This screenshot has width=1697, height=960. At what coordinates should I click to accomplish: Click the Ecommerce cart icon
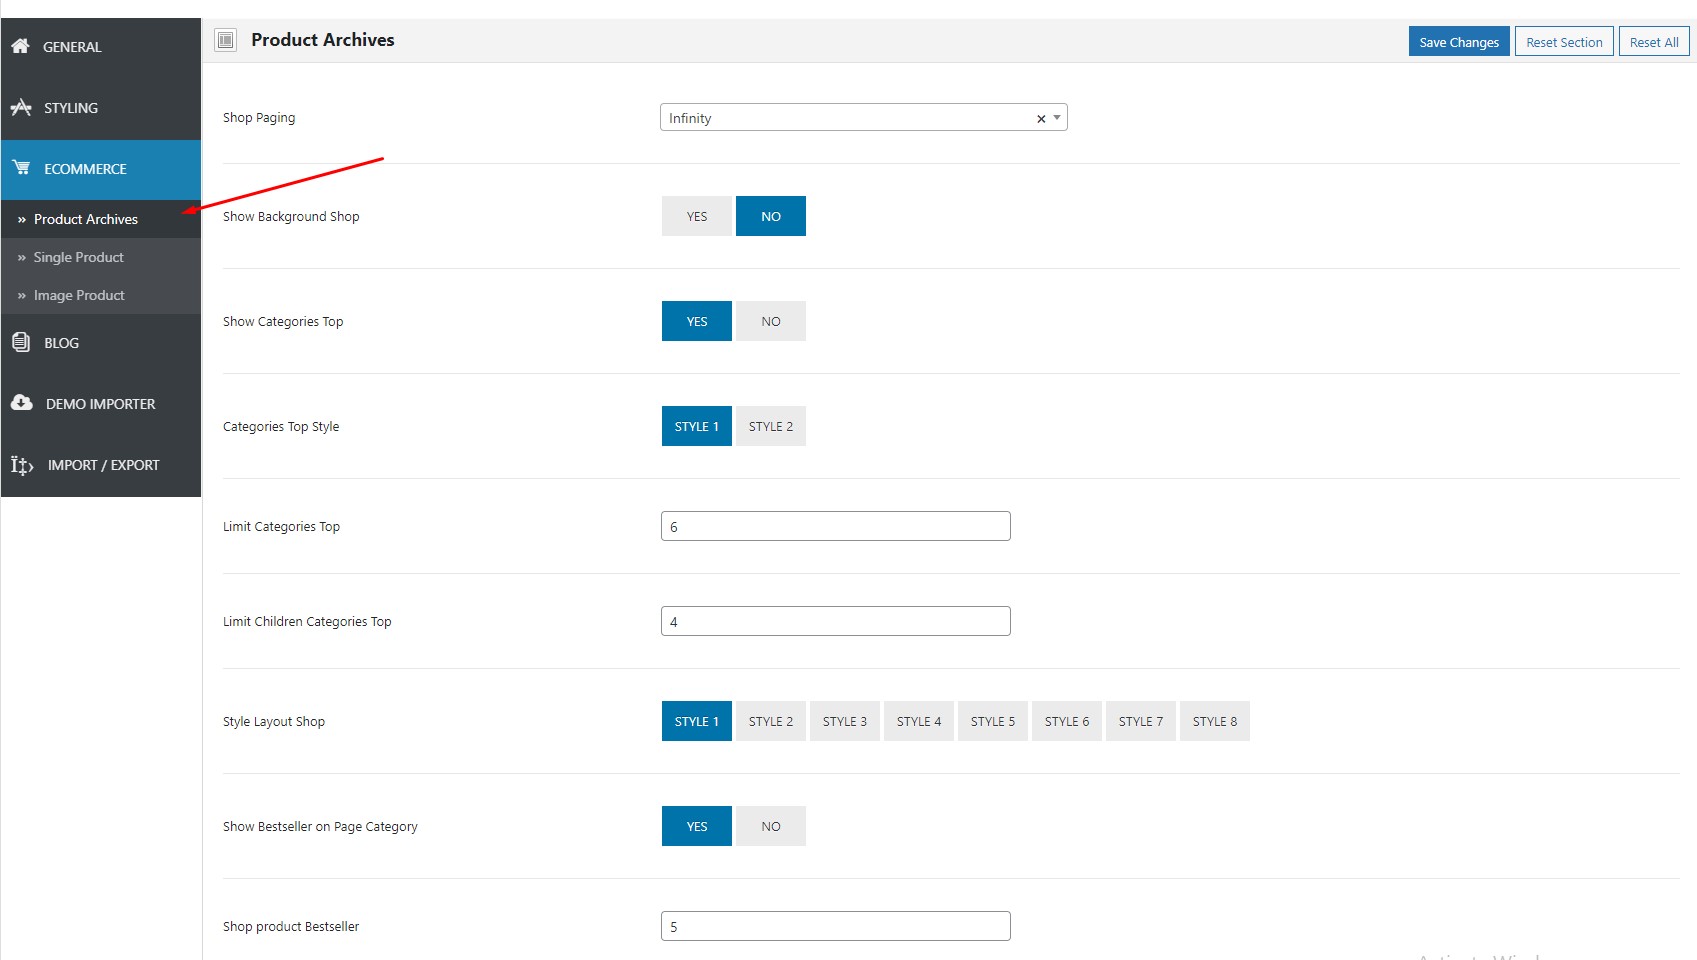tap(21, 168)
